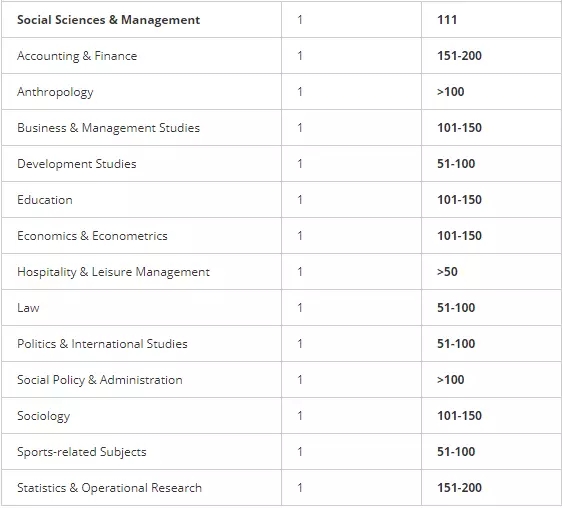The height and width of the screenshot is (508, 562).
Task: Click the 101-150 rank for Sociology
Action: point(459,416)
